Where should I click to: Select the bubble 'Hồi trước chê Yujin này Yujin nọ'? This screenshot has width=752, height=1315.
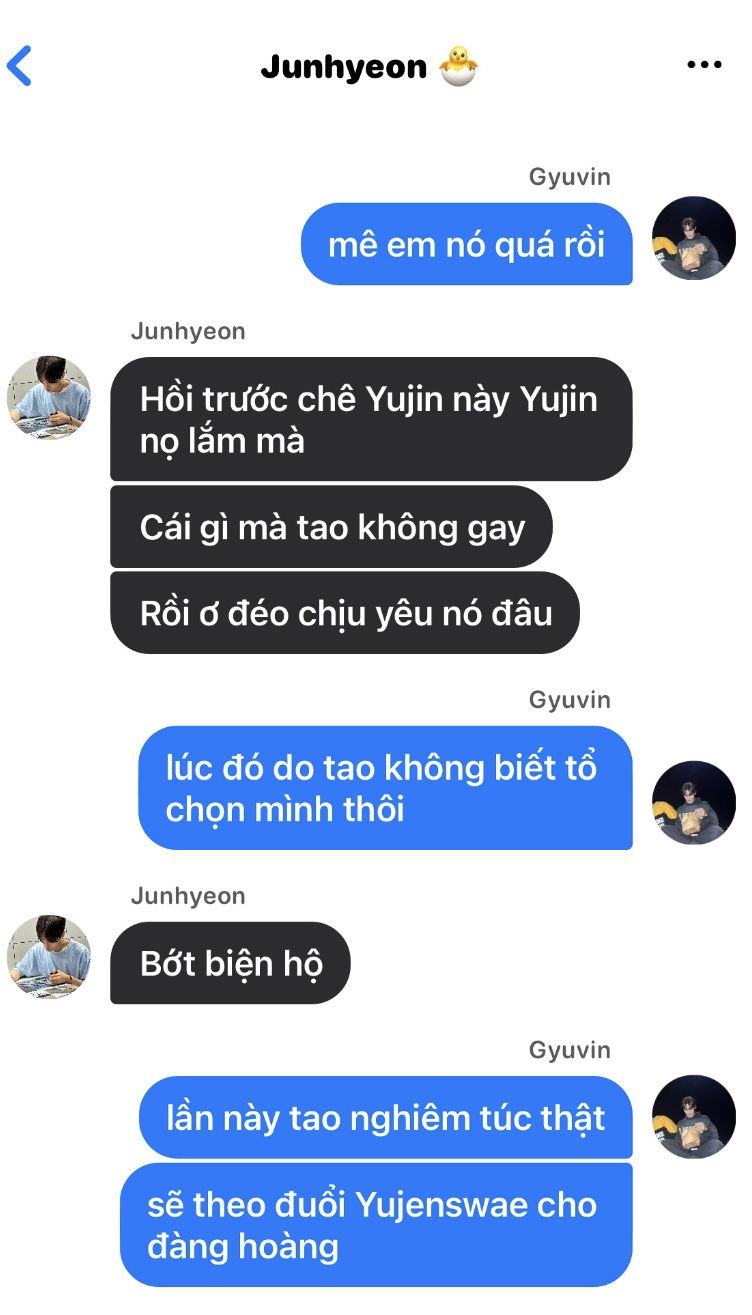pos(371,419)
